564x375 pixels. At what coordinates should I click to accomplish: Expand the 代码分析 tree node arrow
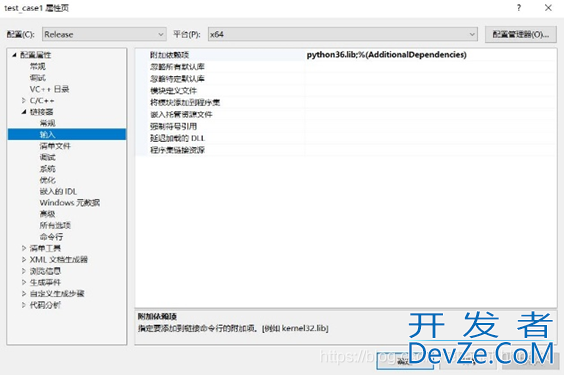click(24, 305)
